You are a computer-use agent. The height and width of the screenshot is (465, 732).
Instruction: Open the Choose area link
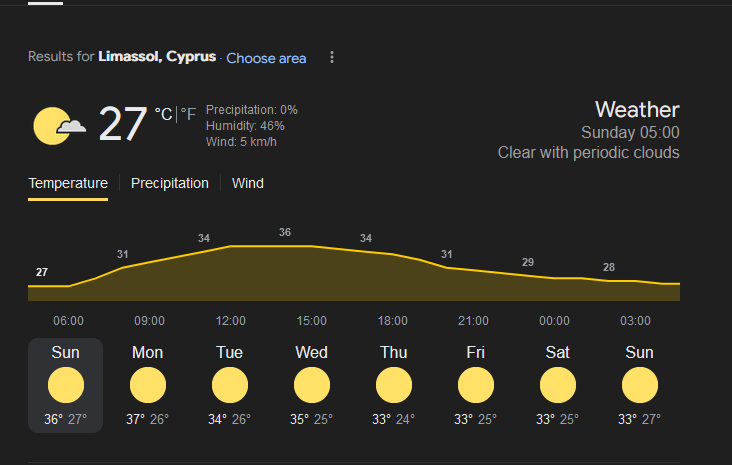(x=266, y=58)
